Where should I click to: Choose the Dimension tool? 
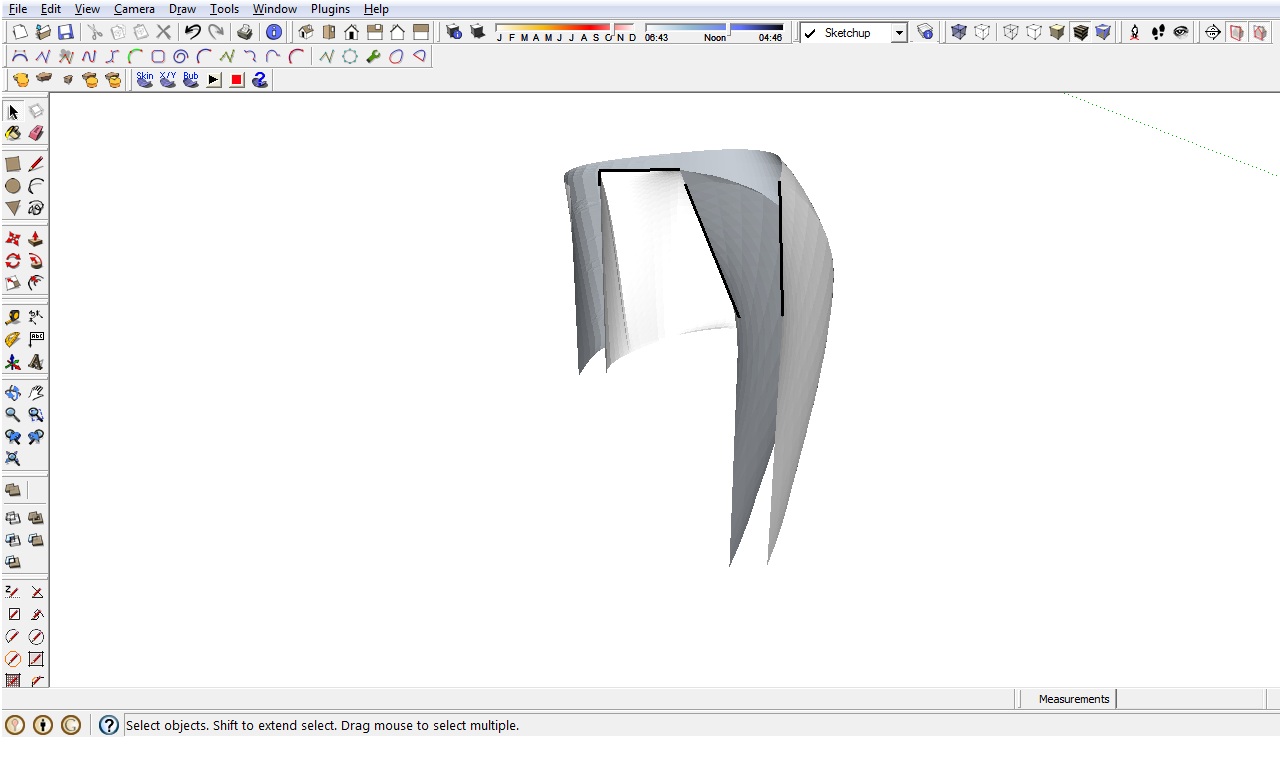pos(36,317)
